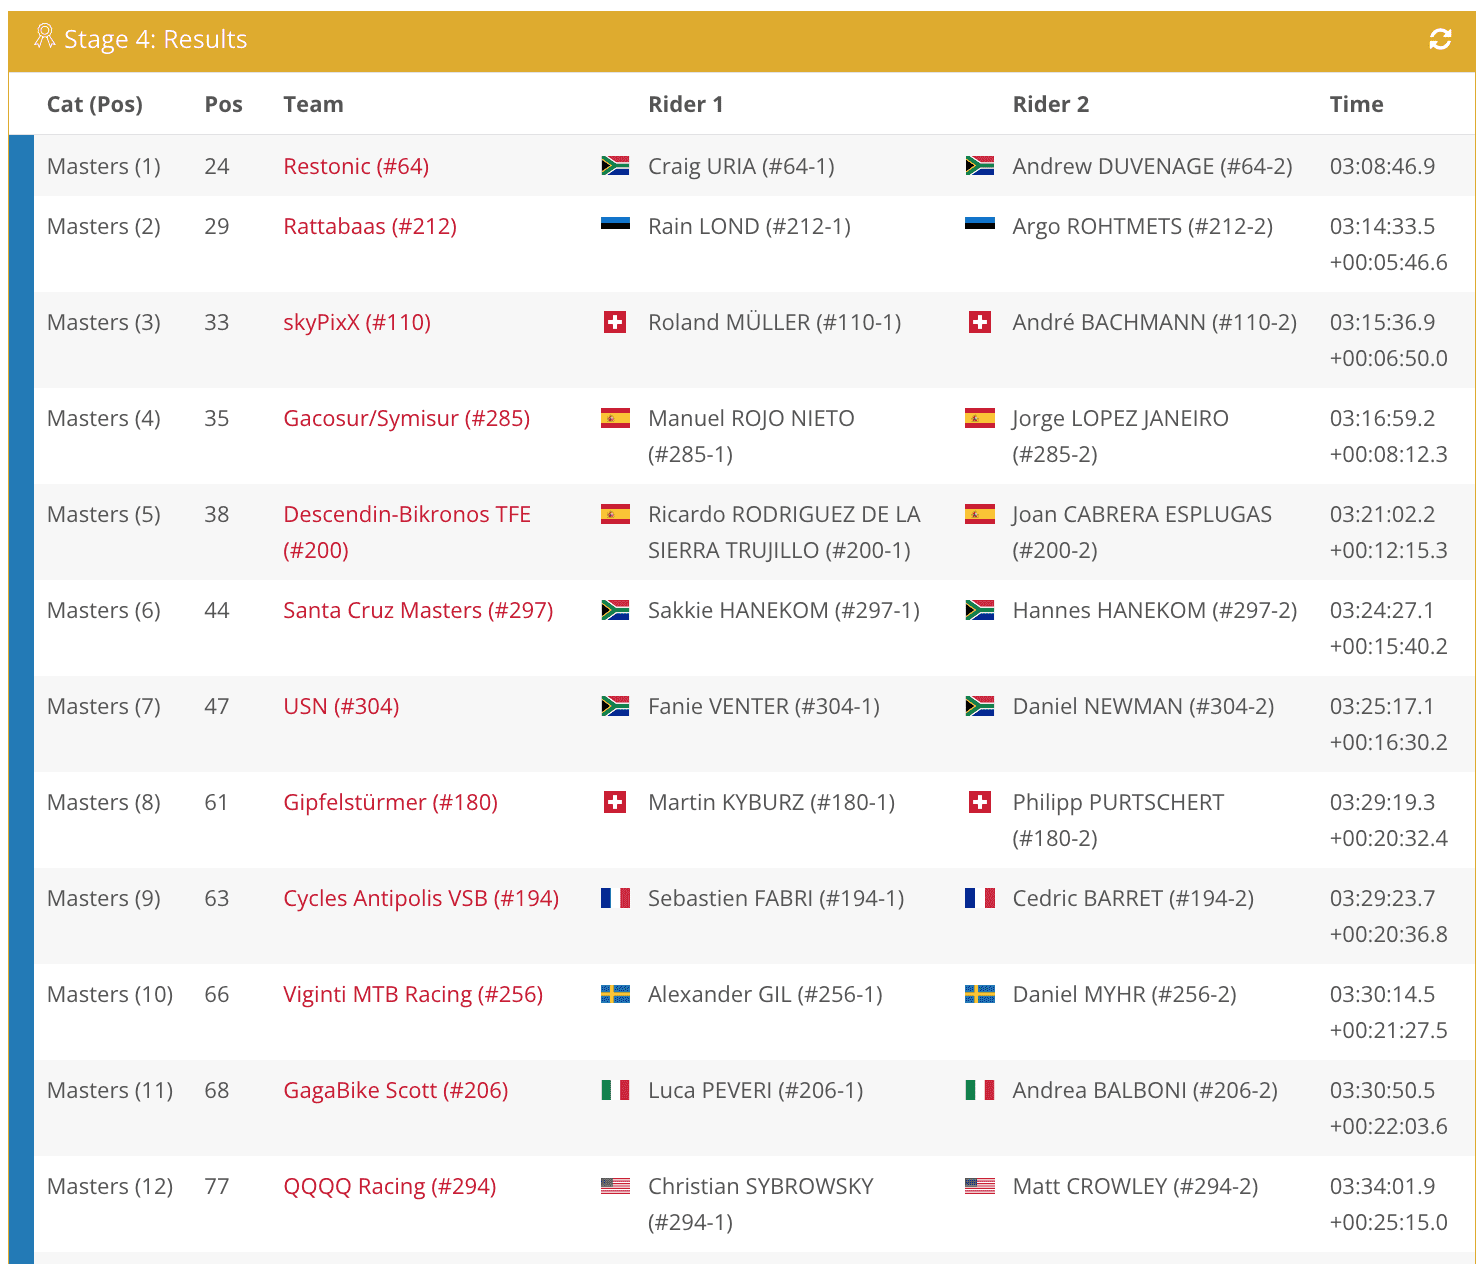The width and height of the screenshot is (1482, 1264).
Task: Click the Time column header
Action: tap(1356, 104)
